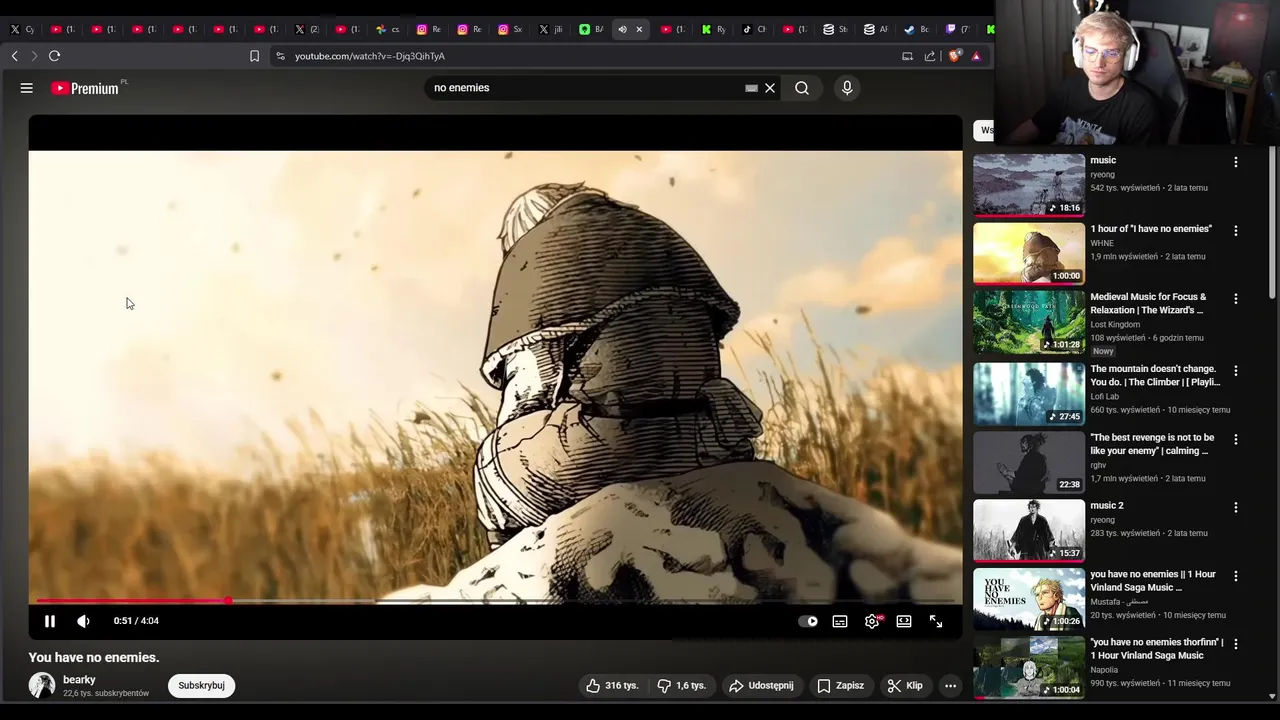Image resolution: width=1280 pixels, height=720 pixels.
Task: Toggle subtitles with the captions icon
Action: [840, 621]
